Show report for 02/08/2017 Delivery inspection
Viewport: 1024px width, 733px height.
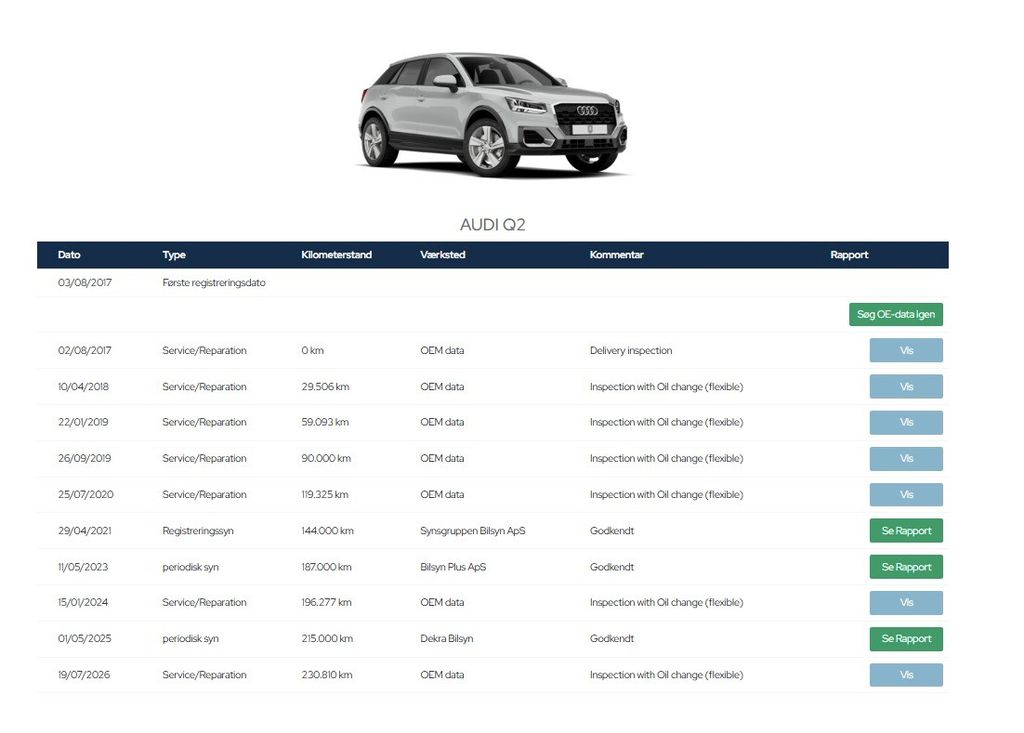906,350
